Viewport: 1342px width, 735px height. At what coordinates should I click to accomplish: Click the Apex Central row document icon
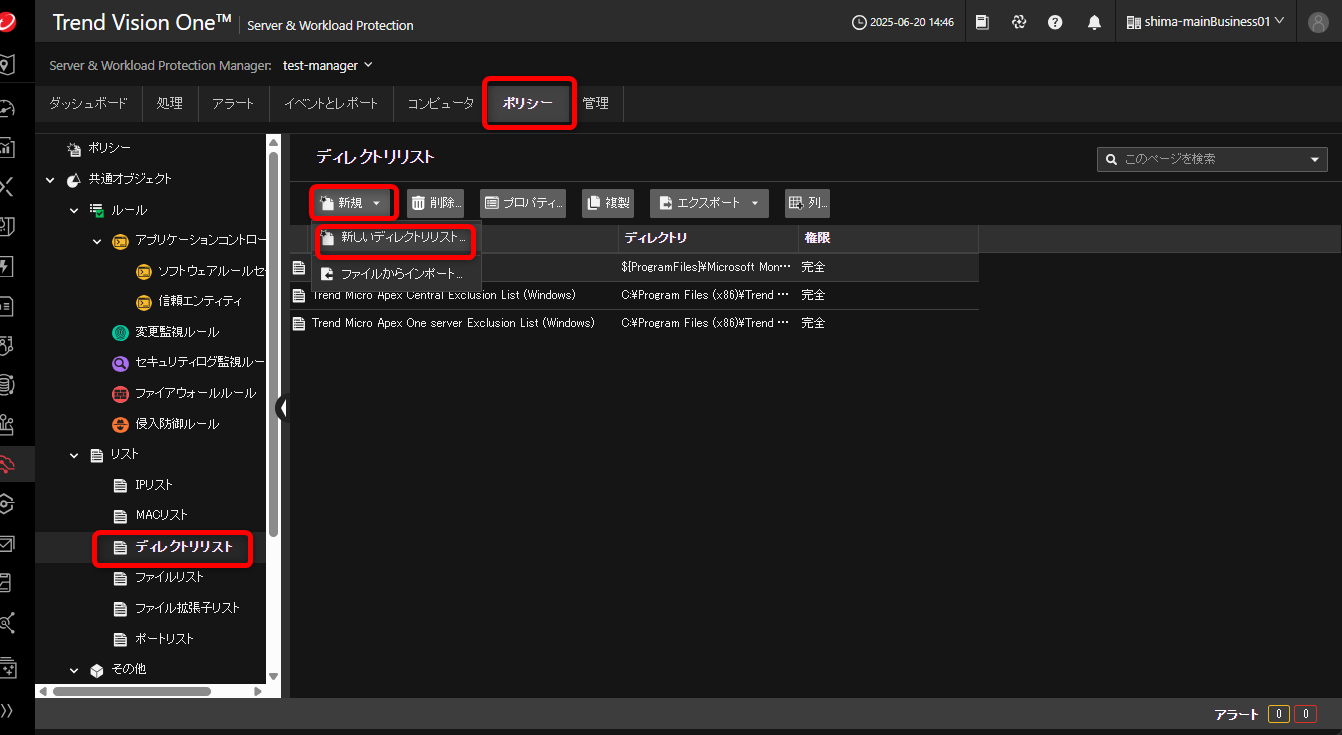click(298, 295)
